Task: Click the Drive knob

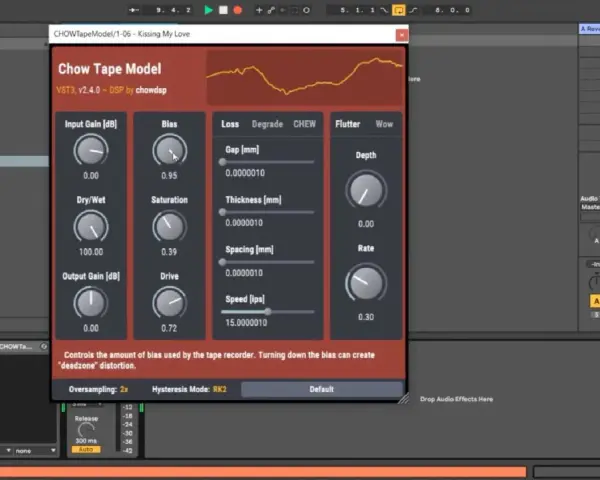Action: pyautogui.click(x=170, y=302)
